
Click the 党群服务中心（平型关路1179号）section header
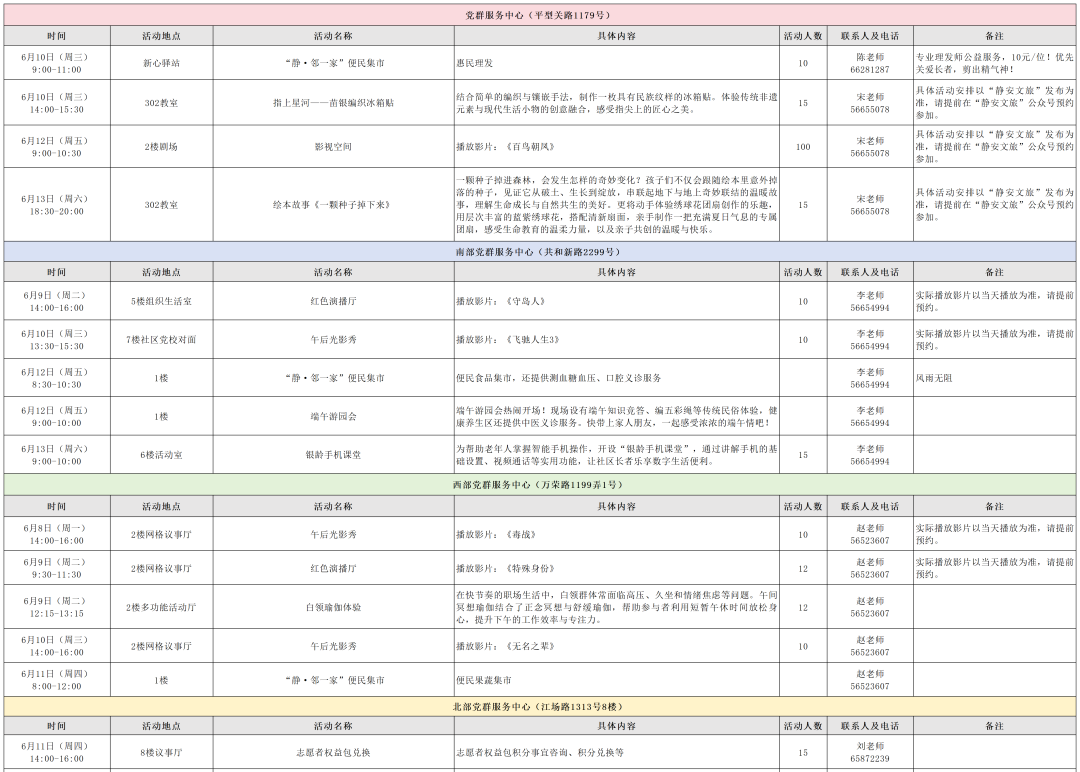click(x=539, y=15)
